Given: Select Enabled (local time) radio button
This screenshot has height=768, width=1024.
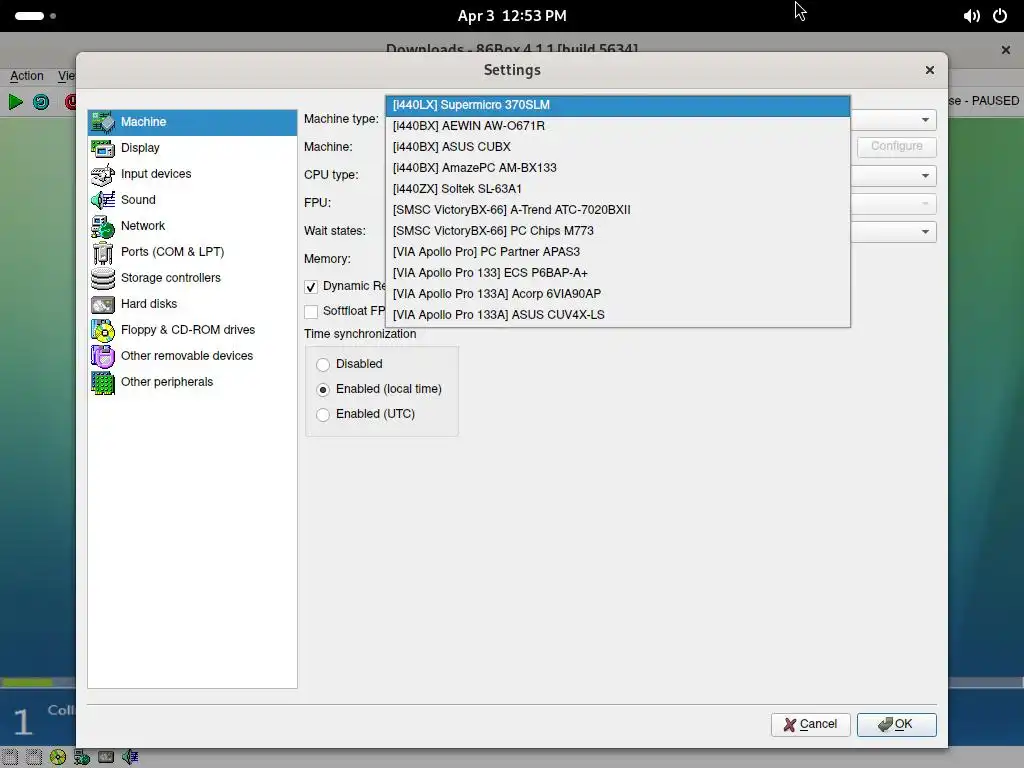Looking at the screenshot, I should click(x=323, y=390).
